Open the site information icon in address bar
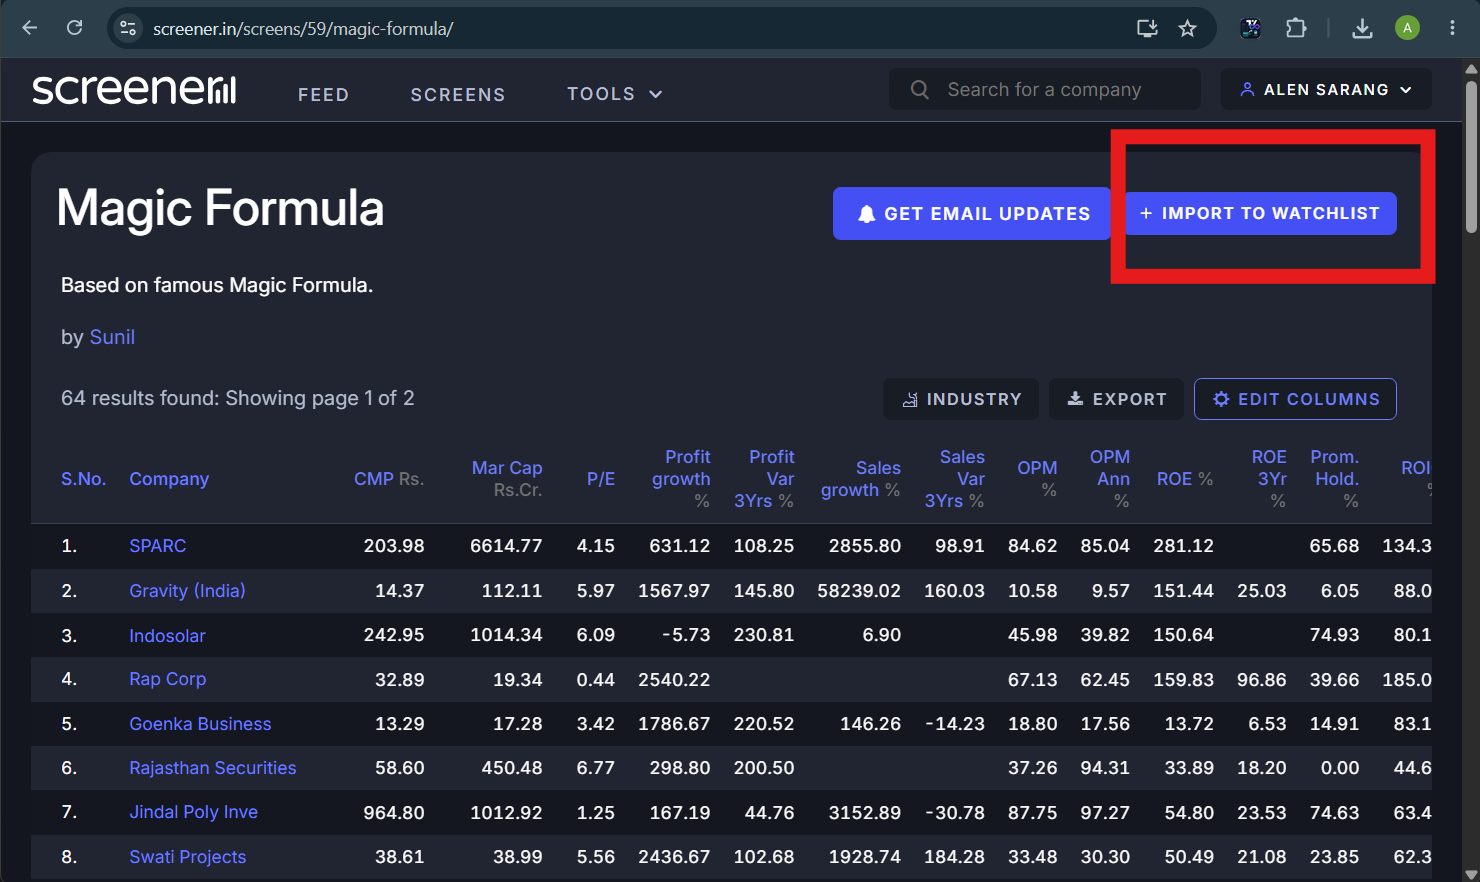 tap(128, 28)
